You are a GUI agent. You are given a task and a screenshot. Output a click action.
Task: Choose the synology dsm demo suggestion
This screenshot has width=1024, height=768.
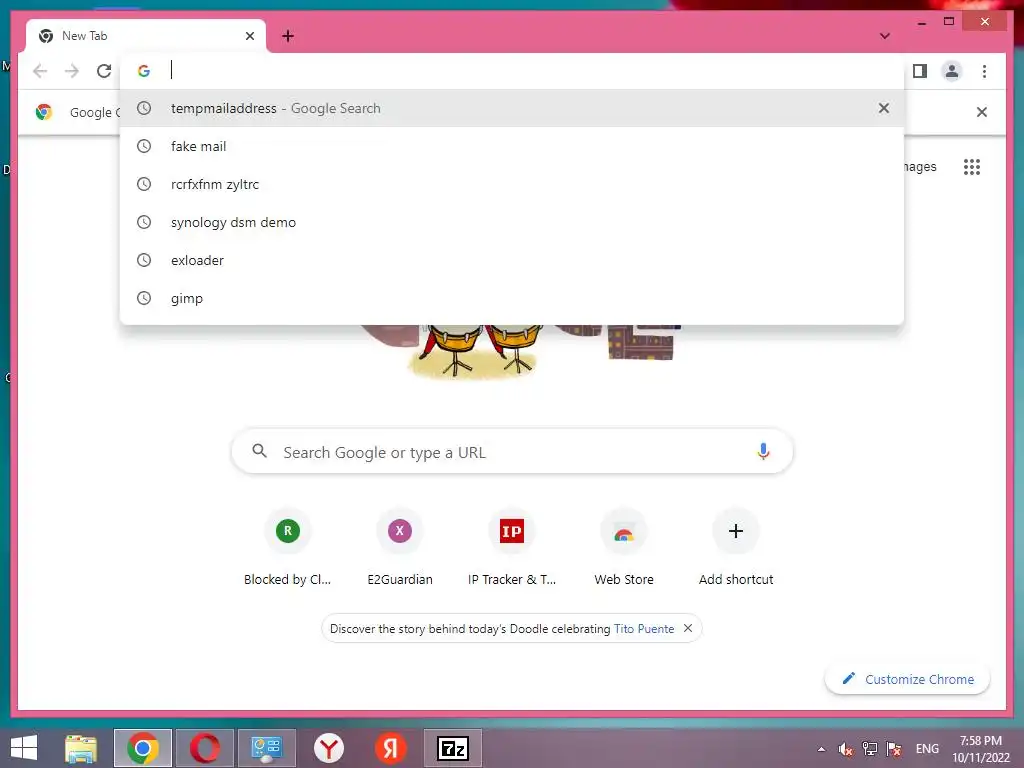pos(512,222)
